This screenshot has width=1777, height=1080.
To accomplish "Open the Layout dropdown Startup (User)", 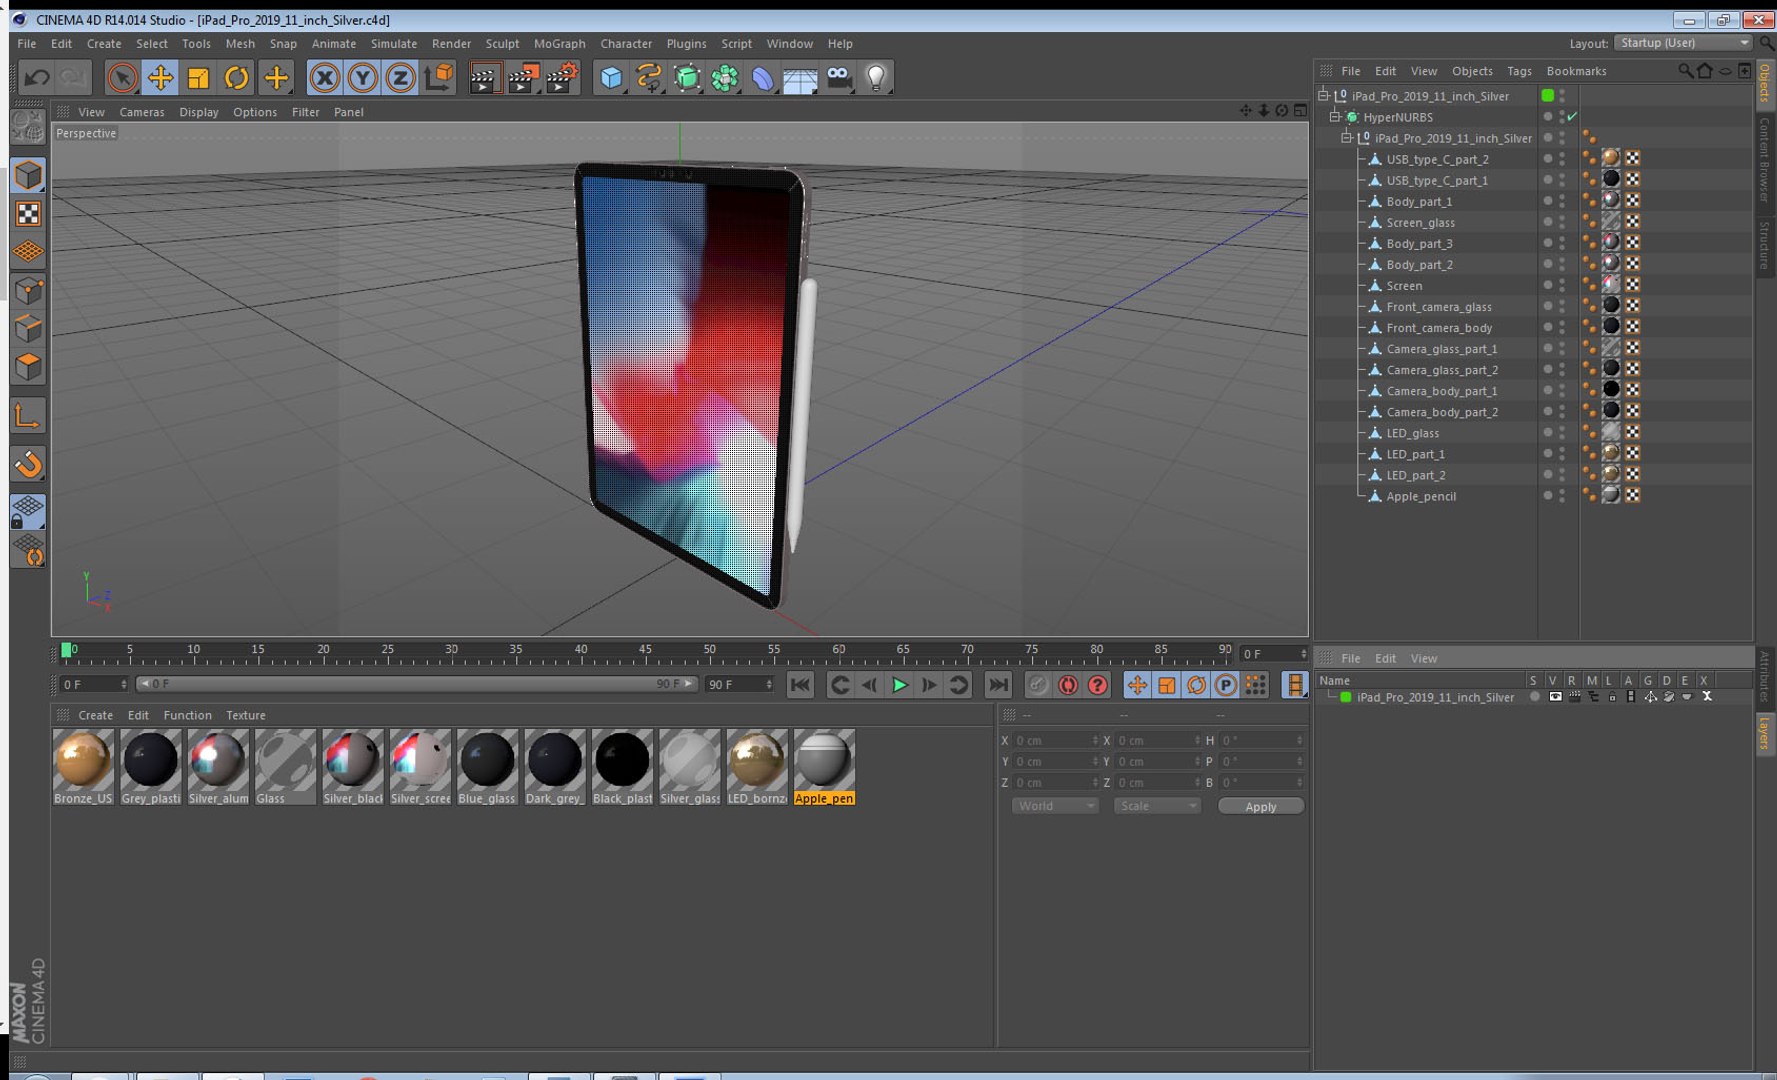I will tap(1684, 43).
